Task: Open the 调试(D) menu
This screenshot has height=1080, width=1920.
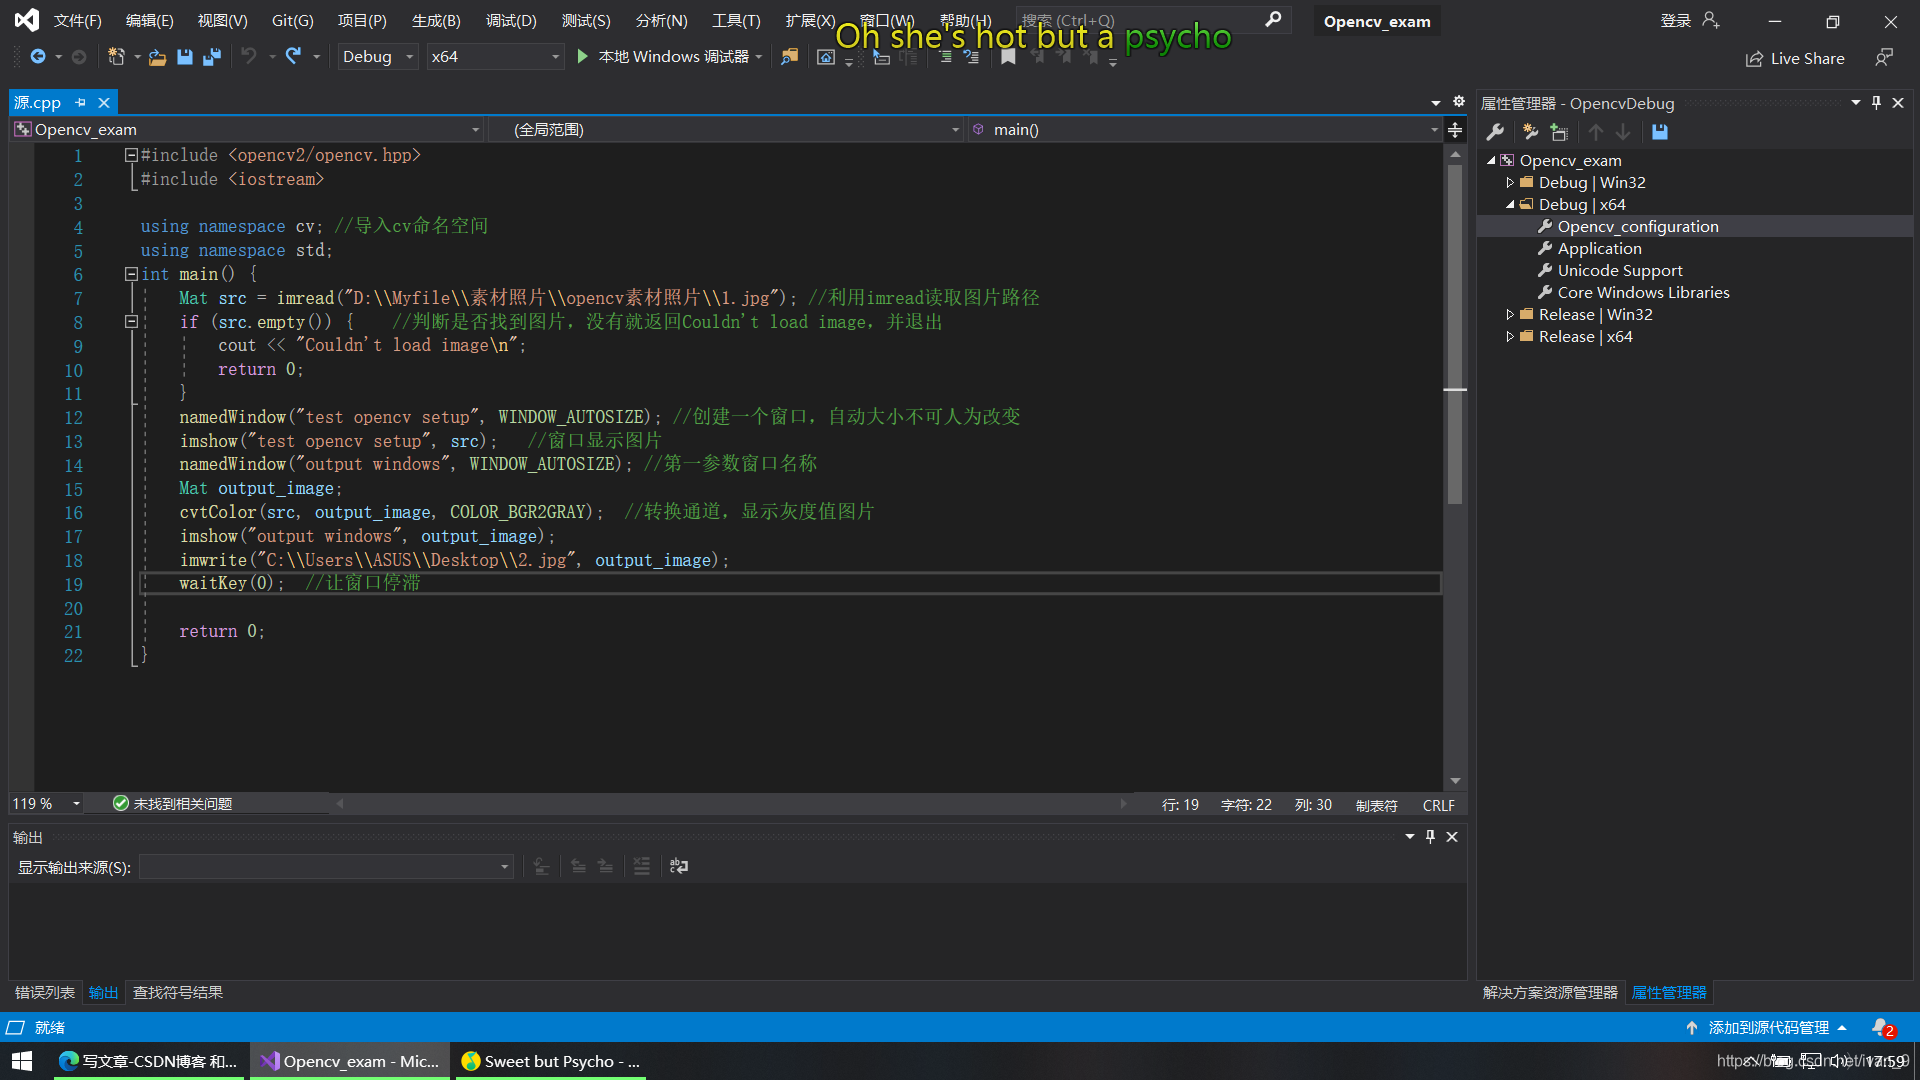Action: (510, 20)
